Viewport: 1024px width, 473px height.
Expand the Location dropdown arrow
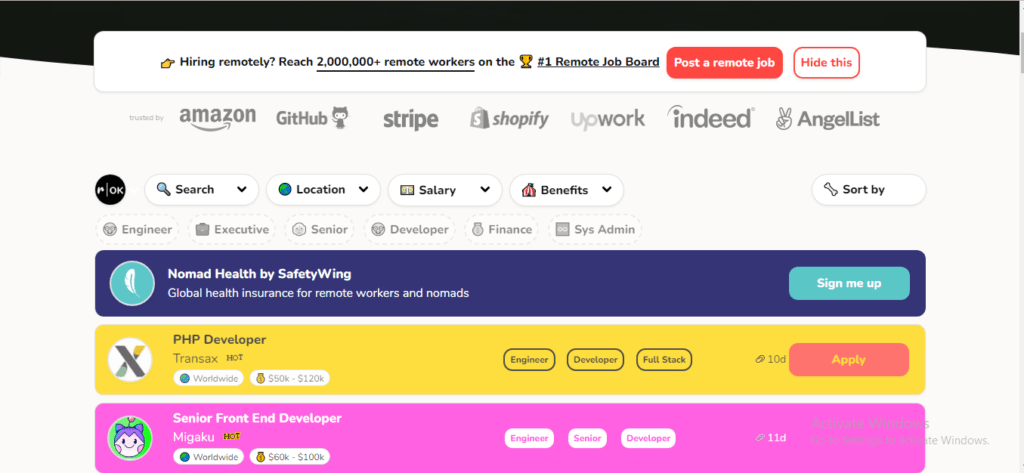(x=364, y=189)
